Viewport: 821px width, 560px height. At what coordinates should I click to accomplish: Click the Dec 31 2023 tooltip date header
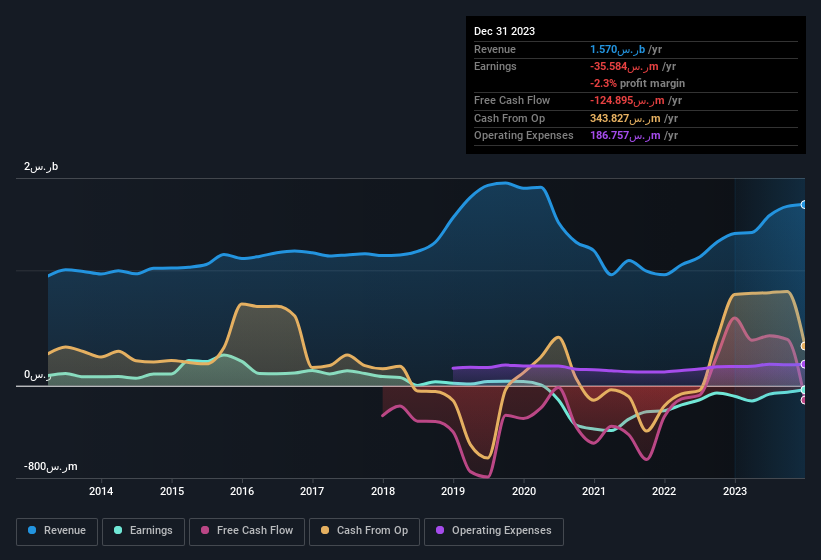(x=505, y=31)
